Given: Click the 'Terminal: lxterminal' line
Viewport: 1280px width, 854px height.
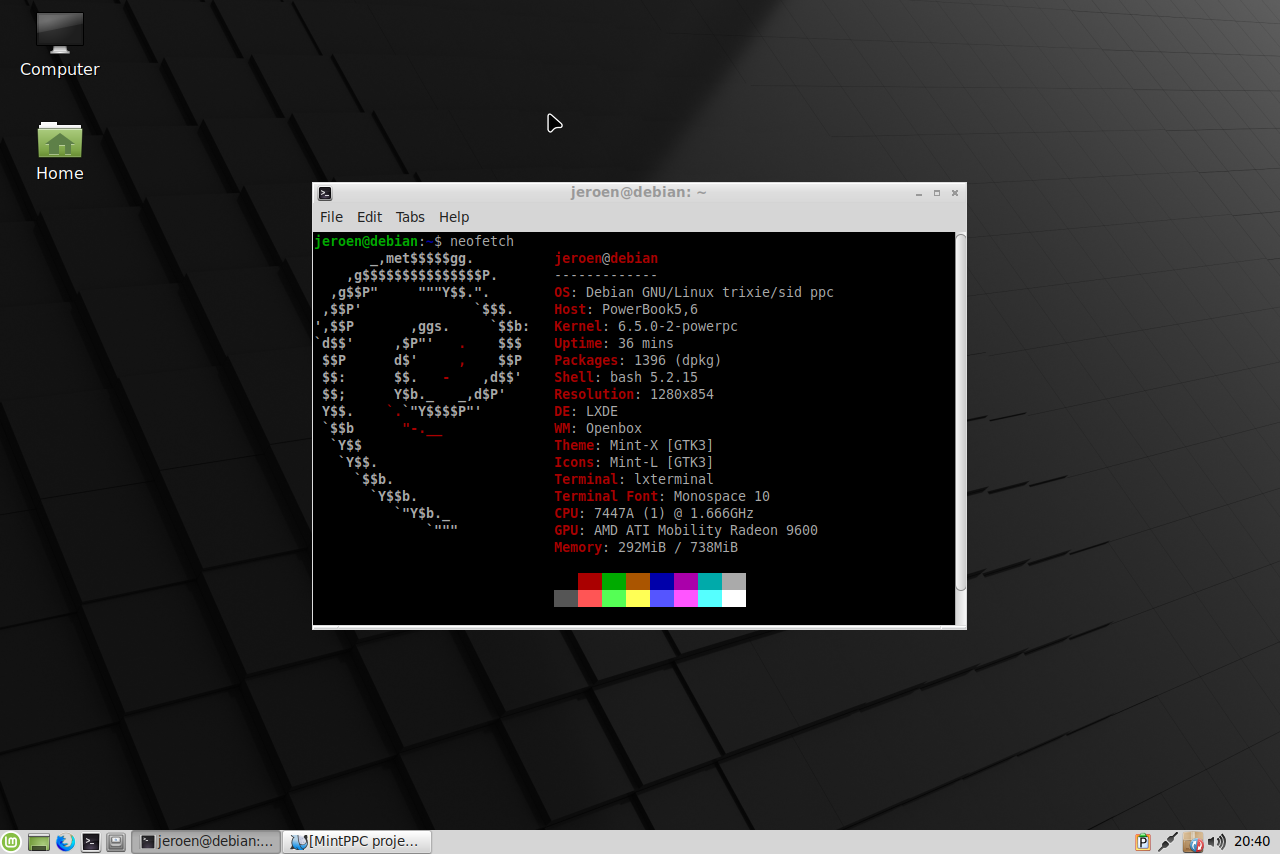Looking at the screenshot, I should (634, 479).
